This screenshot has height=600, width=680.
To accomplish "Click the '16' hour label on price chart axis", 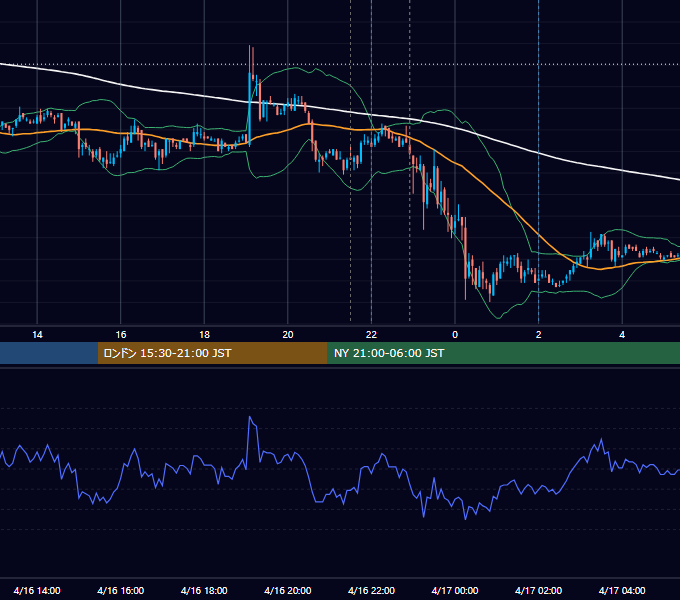I will (x=121, y=335).
